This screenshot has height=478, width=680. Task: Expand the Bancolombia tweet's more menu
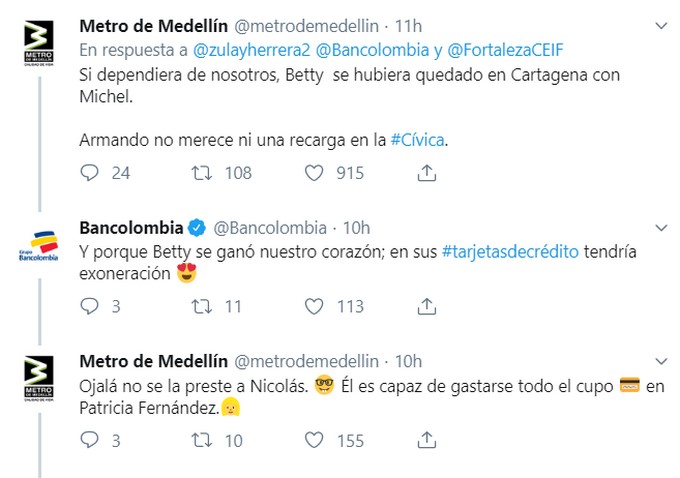point(660,226)
